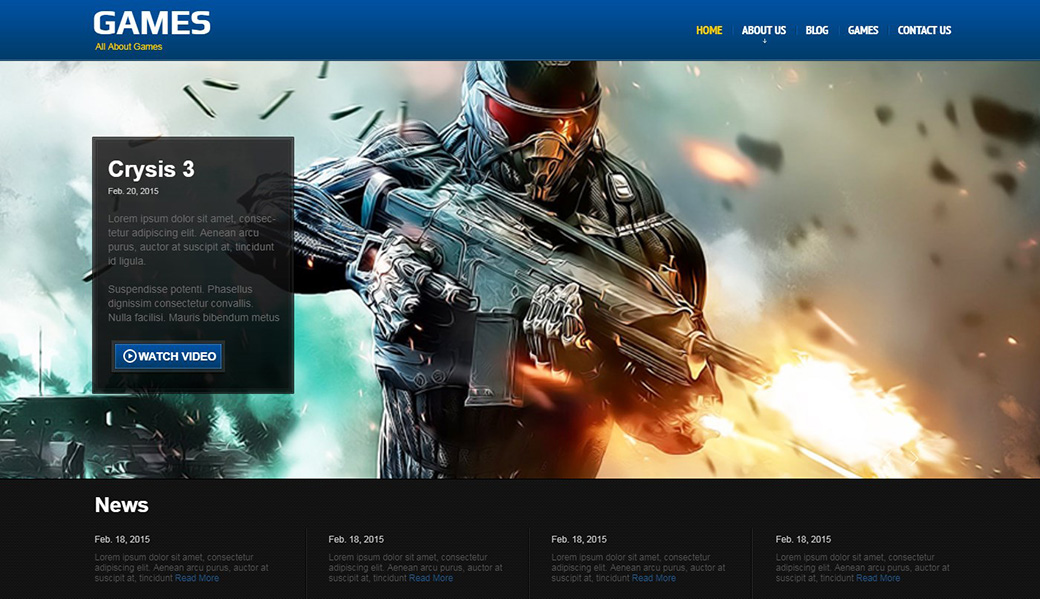This screenshot has height=599, width=1040.
Task: Open the Contact Us page
Action: pos(924,30)
